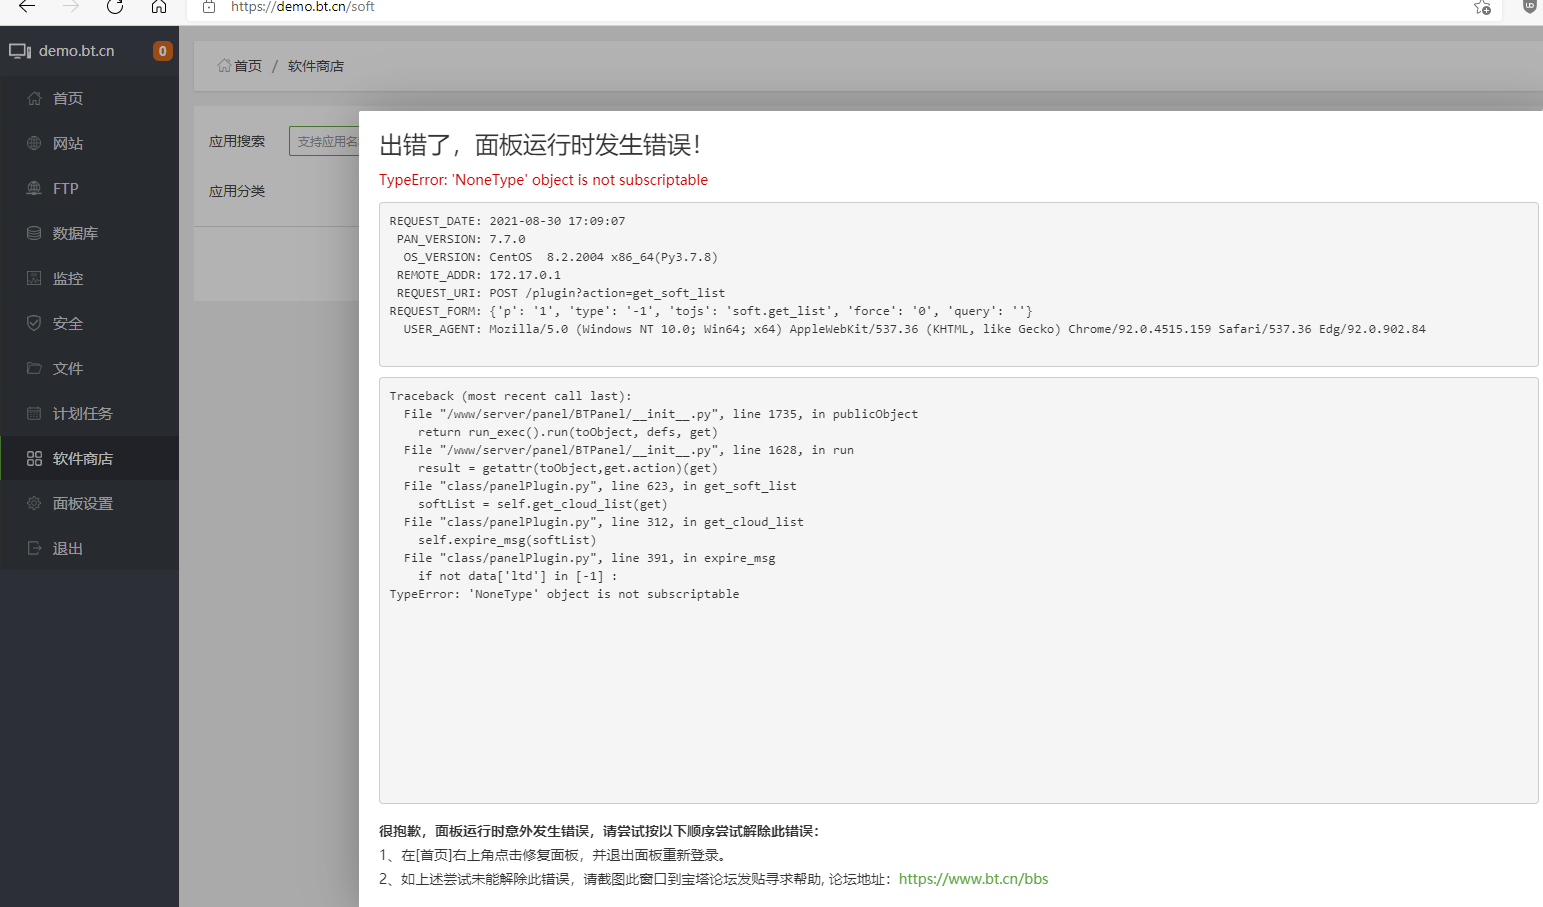Viewport: 1543px width, 907px height.
Task: Click the USER_AGENT Mozilla line
Action: pos(915,329)
